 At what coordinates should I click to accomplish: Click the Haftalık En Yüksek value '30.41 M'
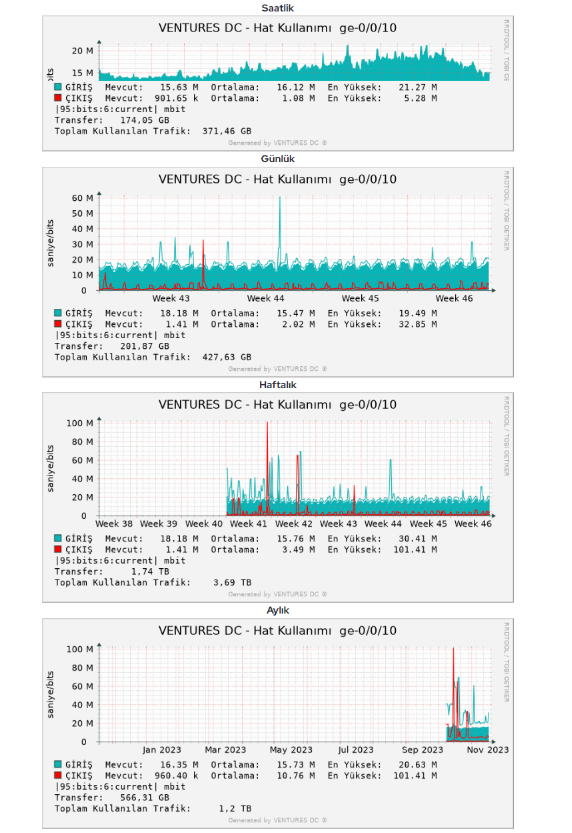click(x=418, y=539)
